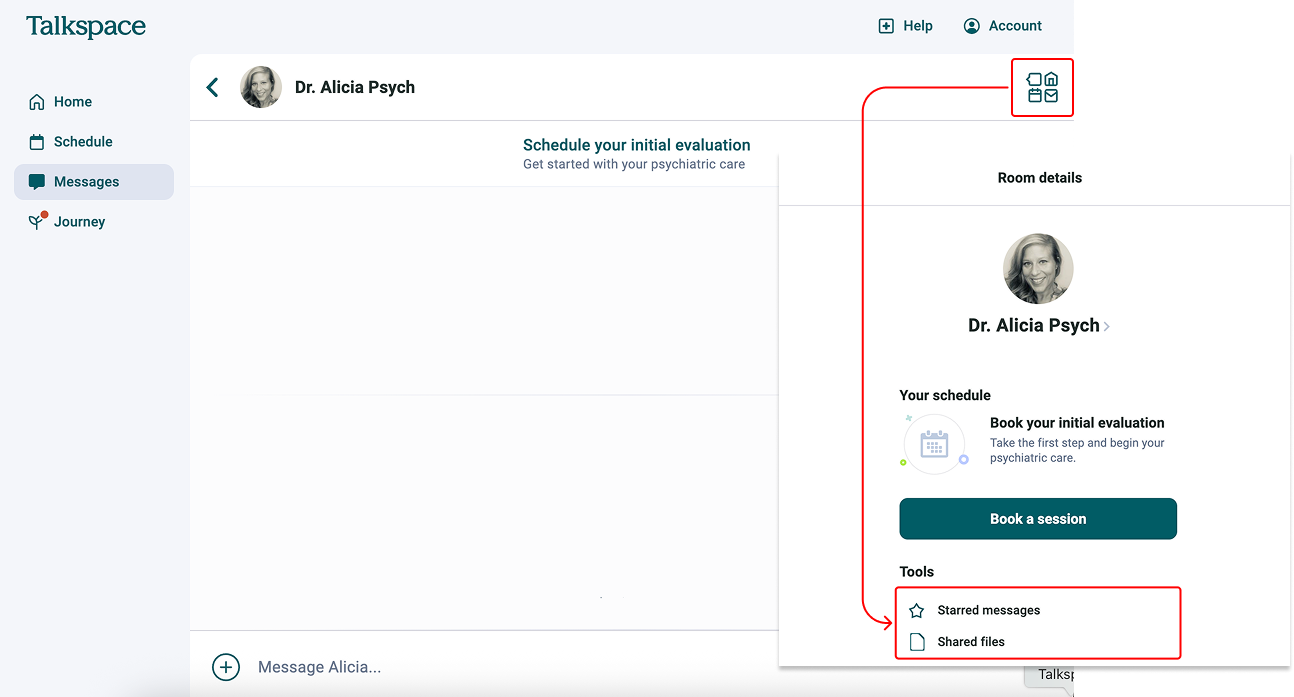Open Journey in sidebar
The height and width of the screenshot is (697, 1294).
[x=94, y=222]
